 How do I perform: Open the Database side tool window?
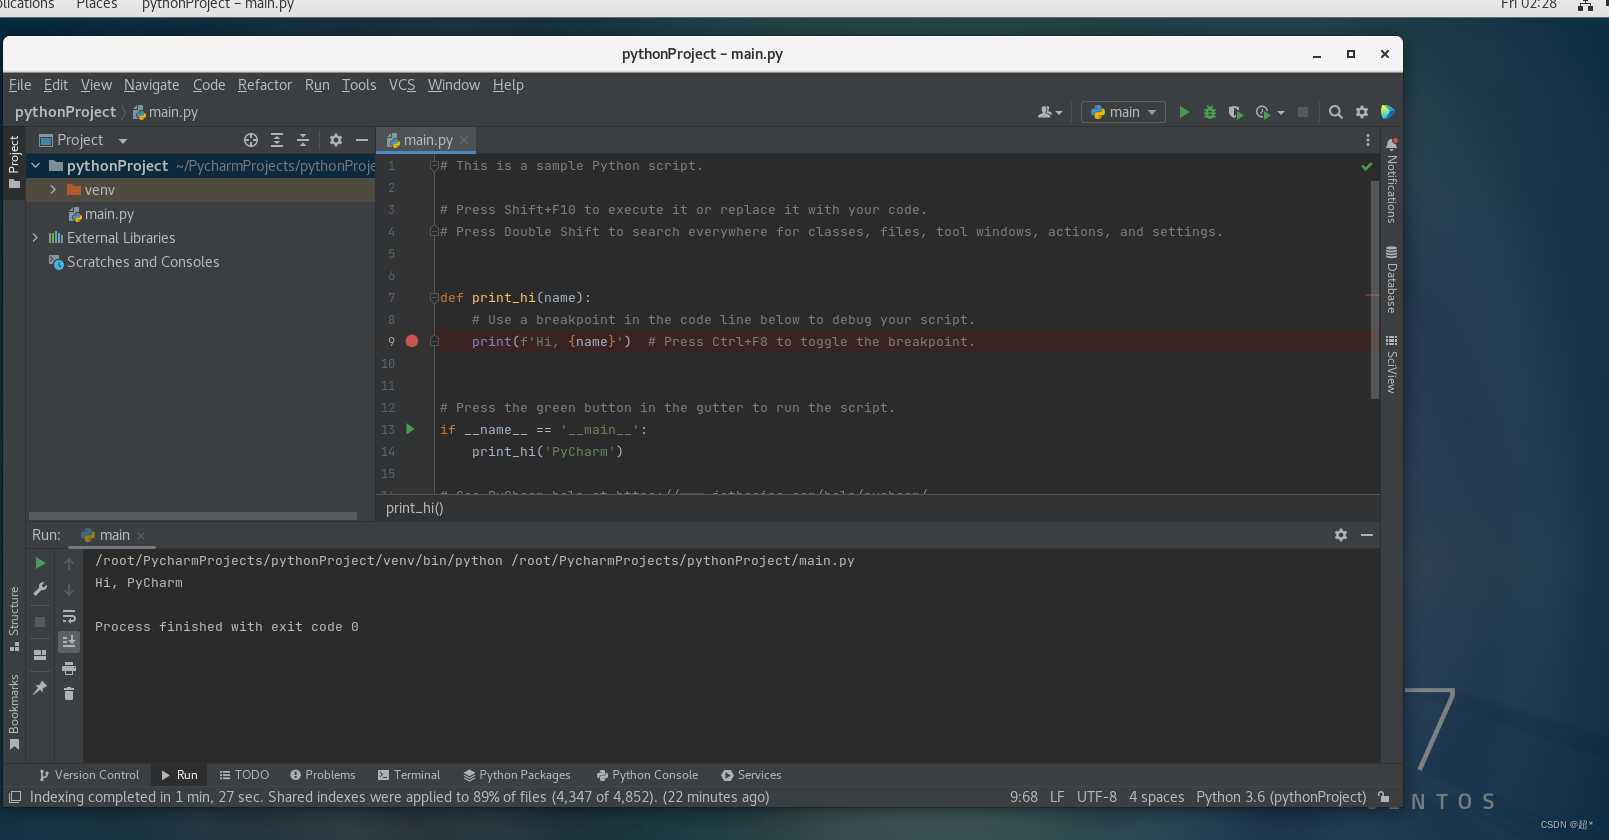1391,279
